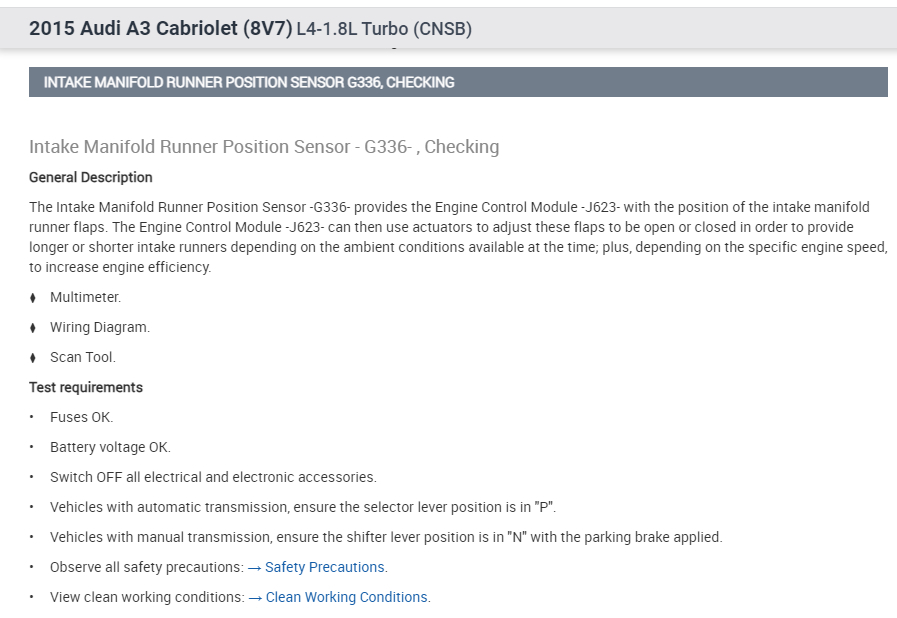Click the General Description subheading
The height and width of the screenshot is (618, 897).
click(x=91, y=177)
